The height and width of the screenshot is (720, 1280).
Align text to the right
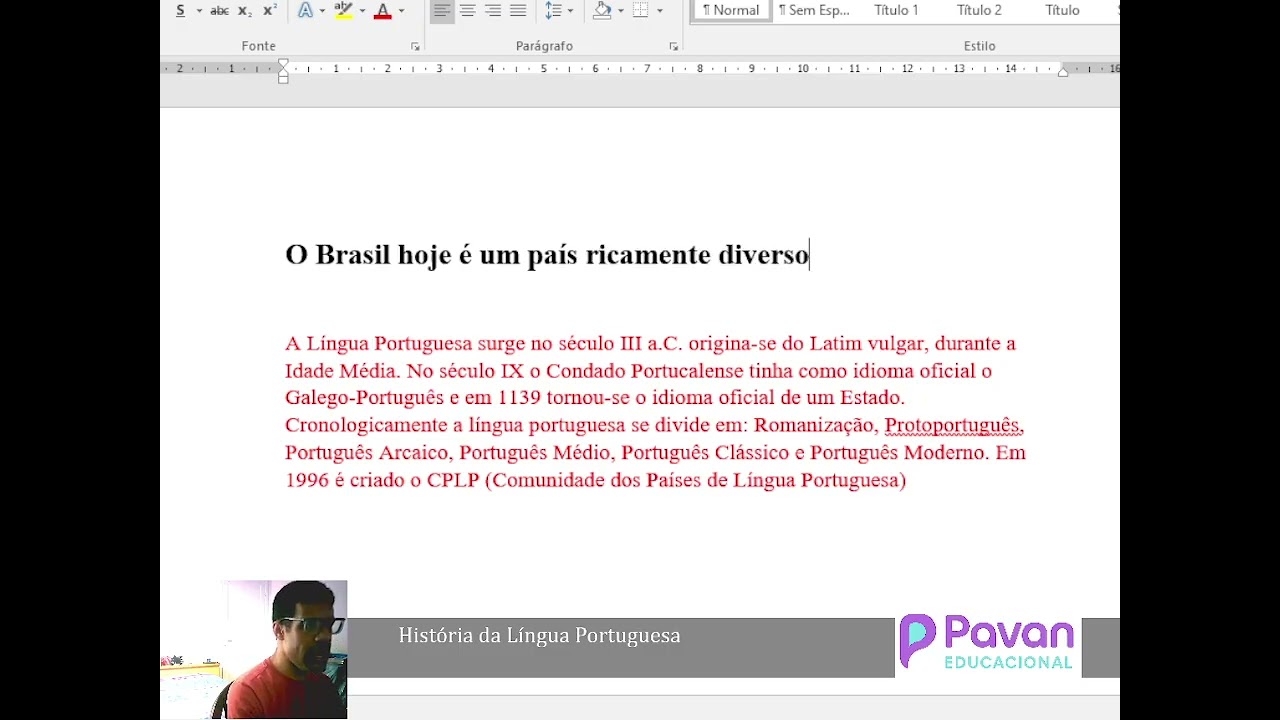click(x=493, y=11)
